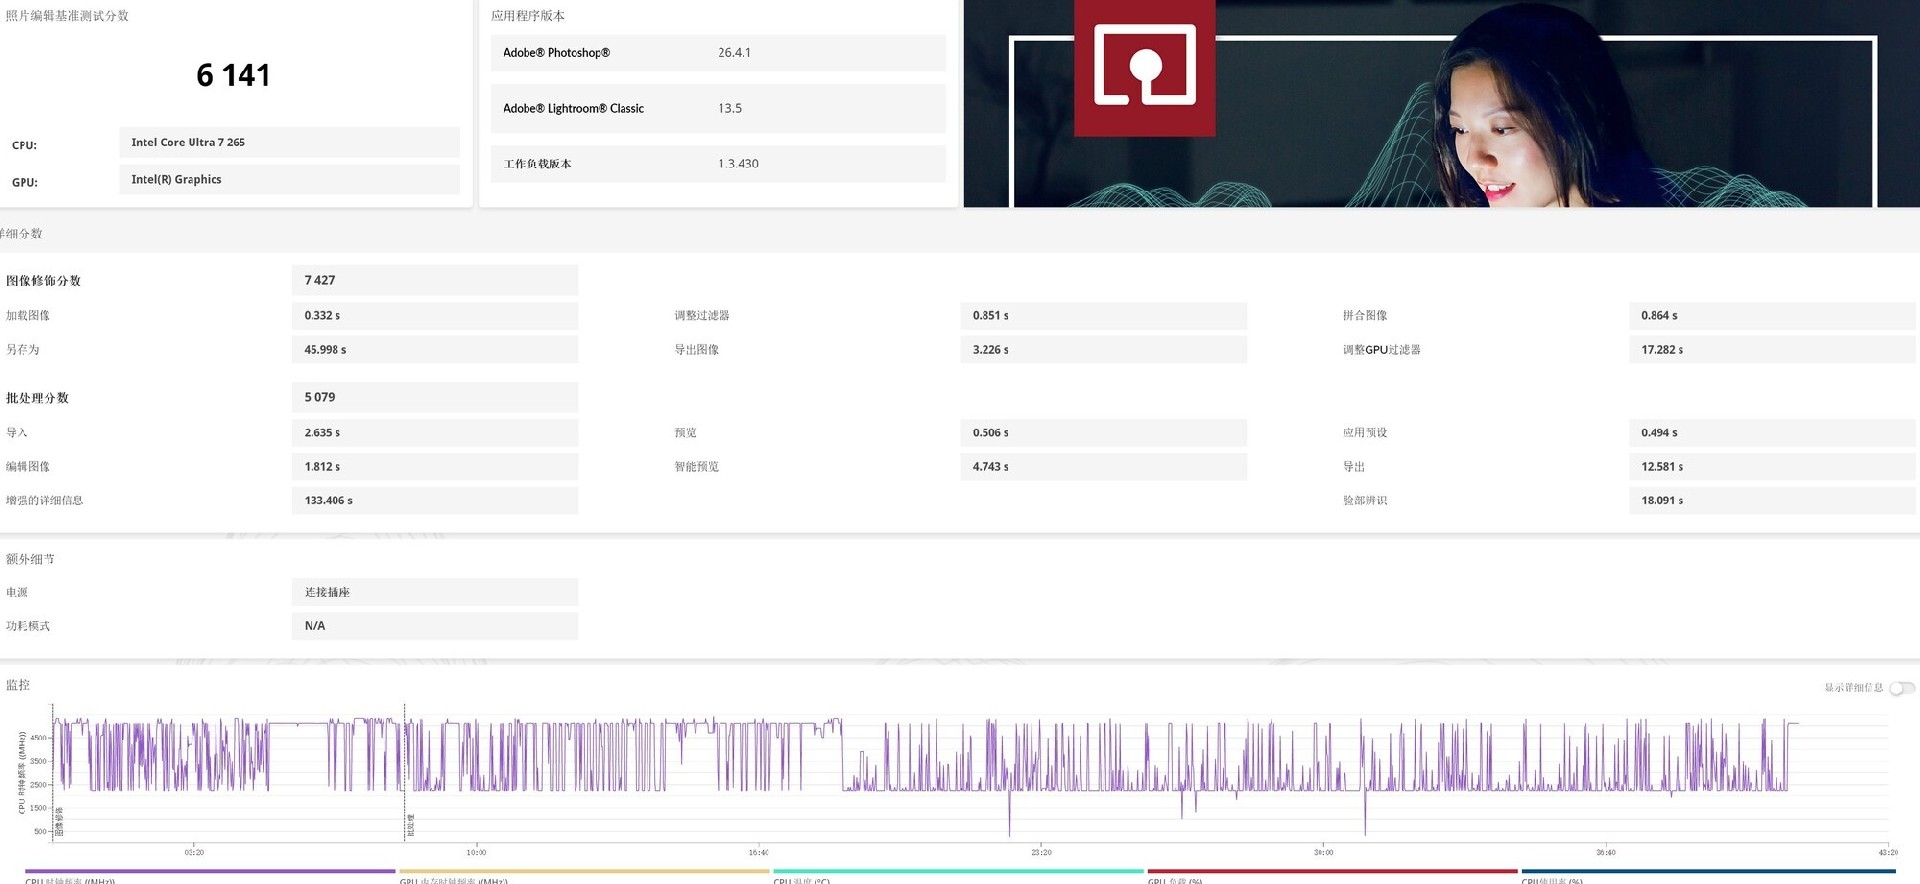Click the 133.406 s enhanced details value
This screenshot has height=884, width=1920.
pyautogui.click(x=434, y=501)
